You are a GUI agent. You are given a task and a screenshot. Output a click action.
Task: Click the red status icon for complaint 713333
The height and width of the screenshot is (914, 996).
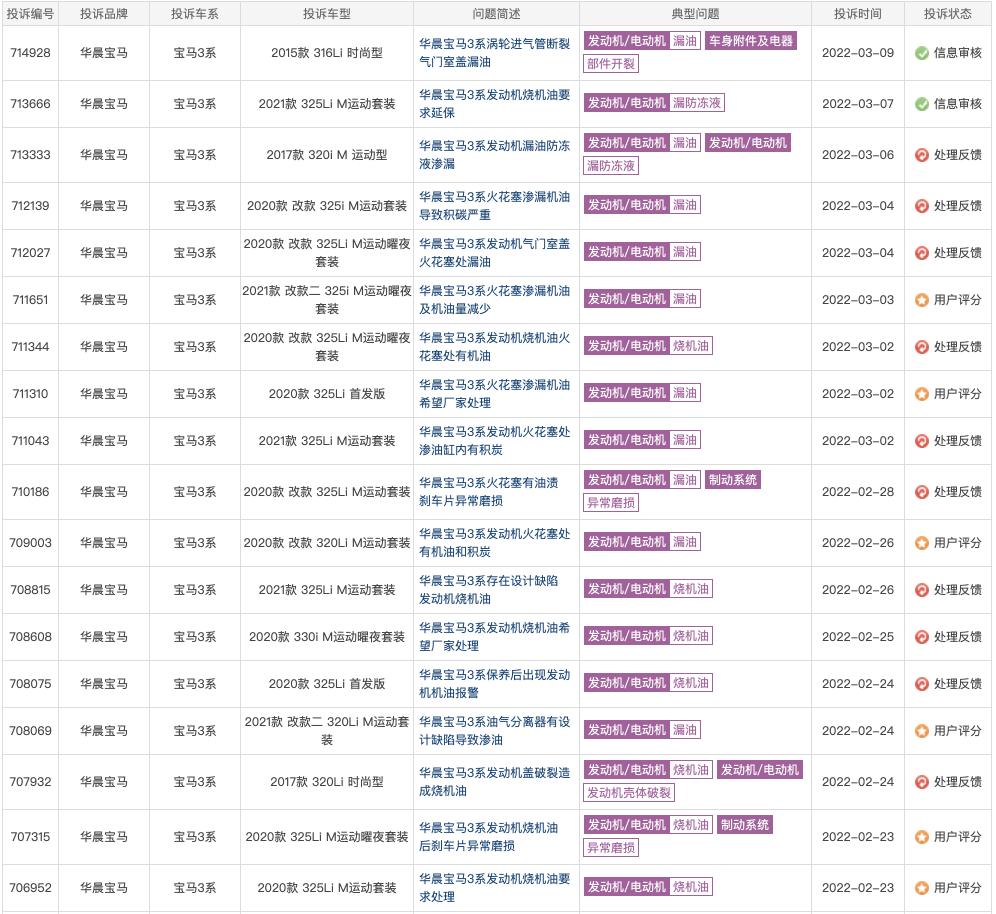coord(922,155)
